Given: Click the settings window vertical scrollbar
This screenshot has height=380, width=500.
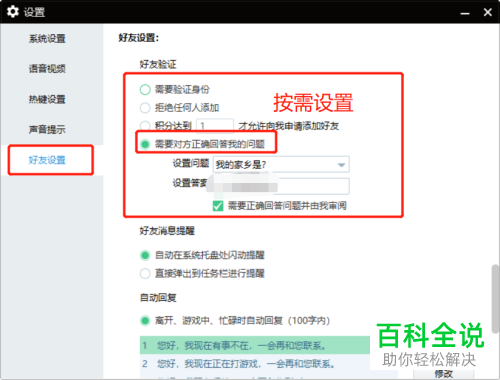Looking at the screenshot, I should pyautogui.click(x=495, y=298).
